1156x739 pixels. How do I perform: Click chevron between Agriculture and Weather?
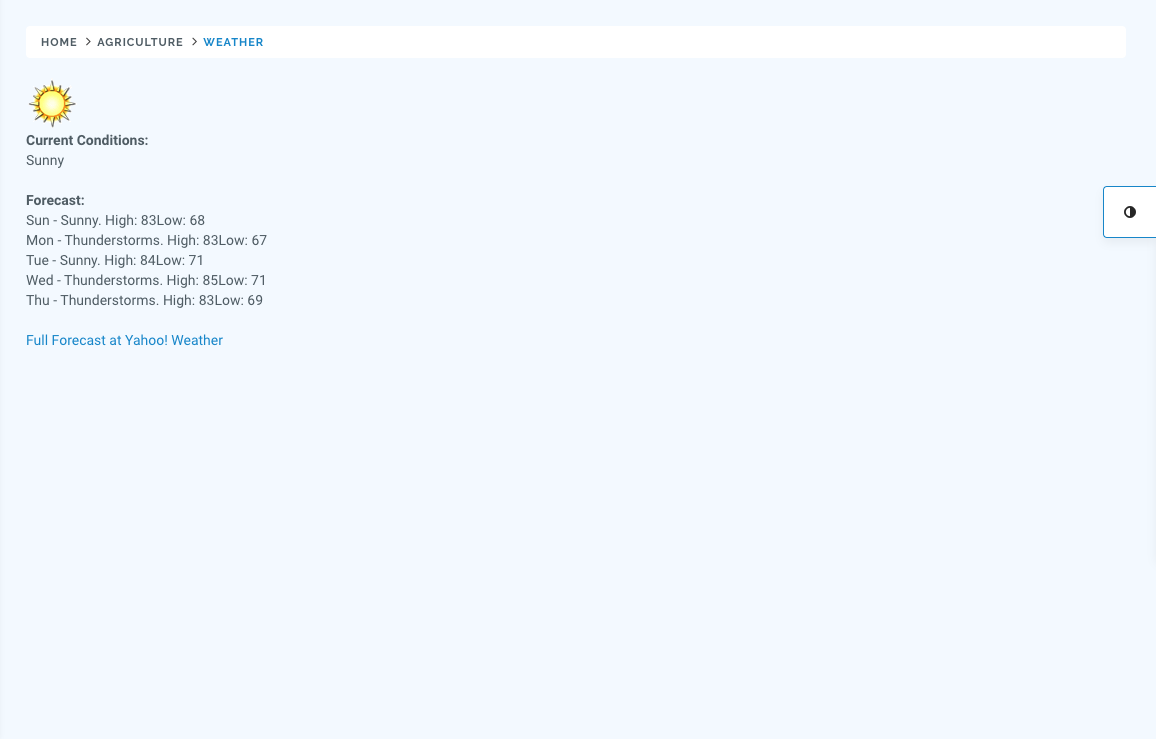[x=194, y=42]
